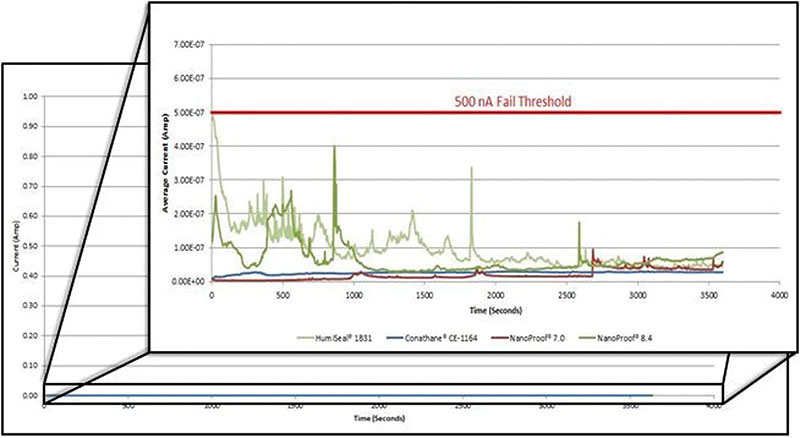Image resolution: width=800 pixels, height=438 pixels.
Task: Click the 3.00E-07 axis label
Action: (188, 180)
